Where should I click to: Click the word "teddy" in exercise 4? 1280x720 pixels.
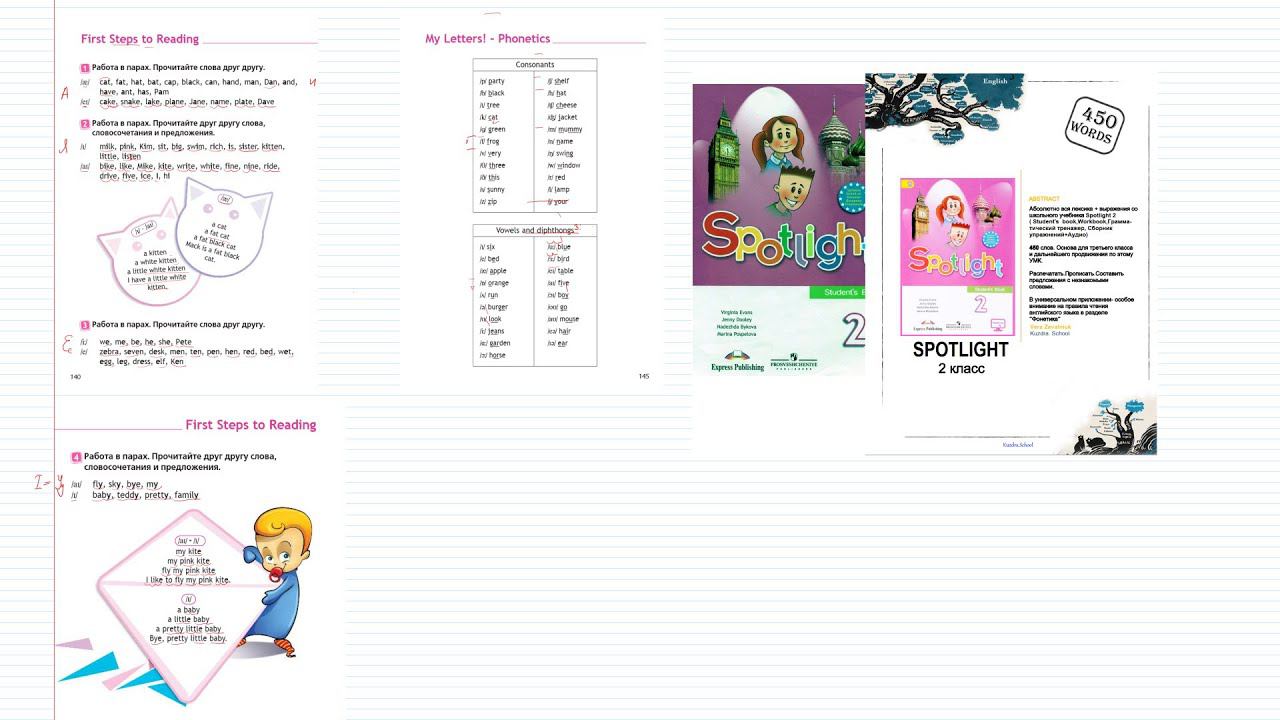coord(128,495)
